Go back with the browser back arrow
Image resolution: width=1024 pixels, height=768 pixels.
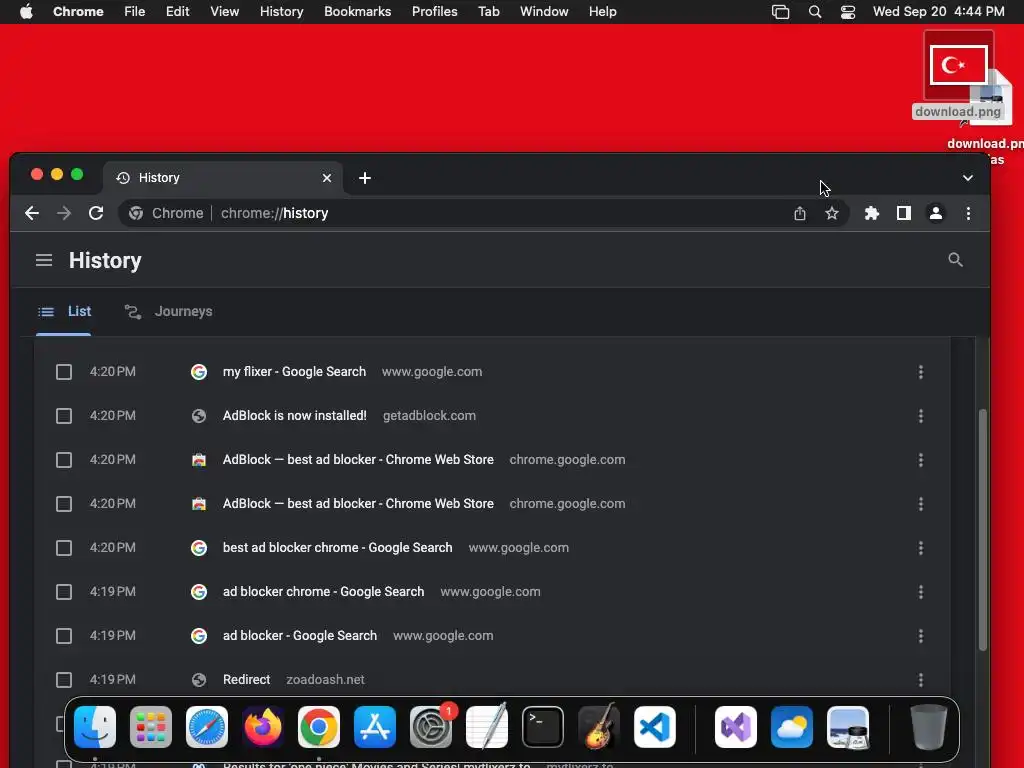click(31, 214)
